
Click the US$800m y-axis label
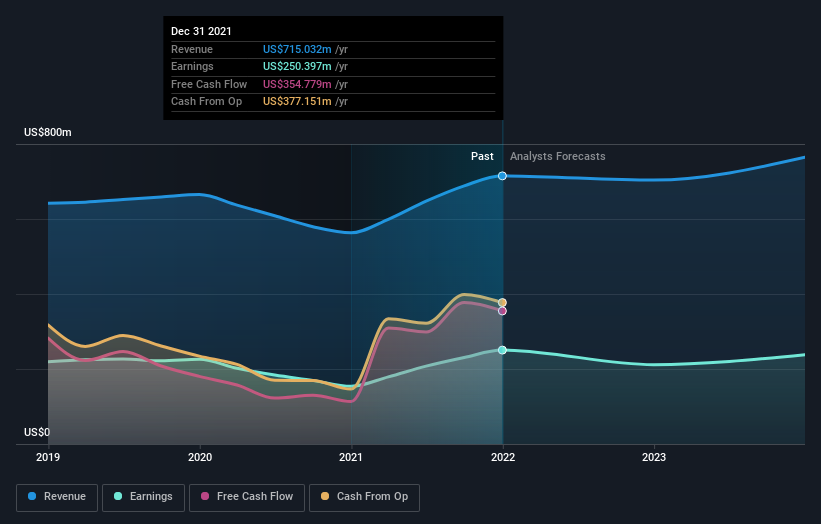click(x=48, y=132)
